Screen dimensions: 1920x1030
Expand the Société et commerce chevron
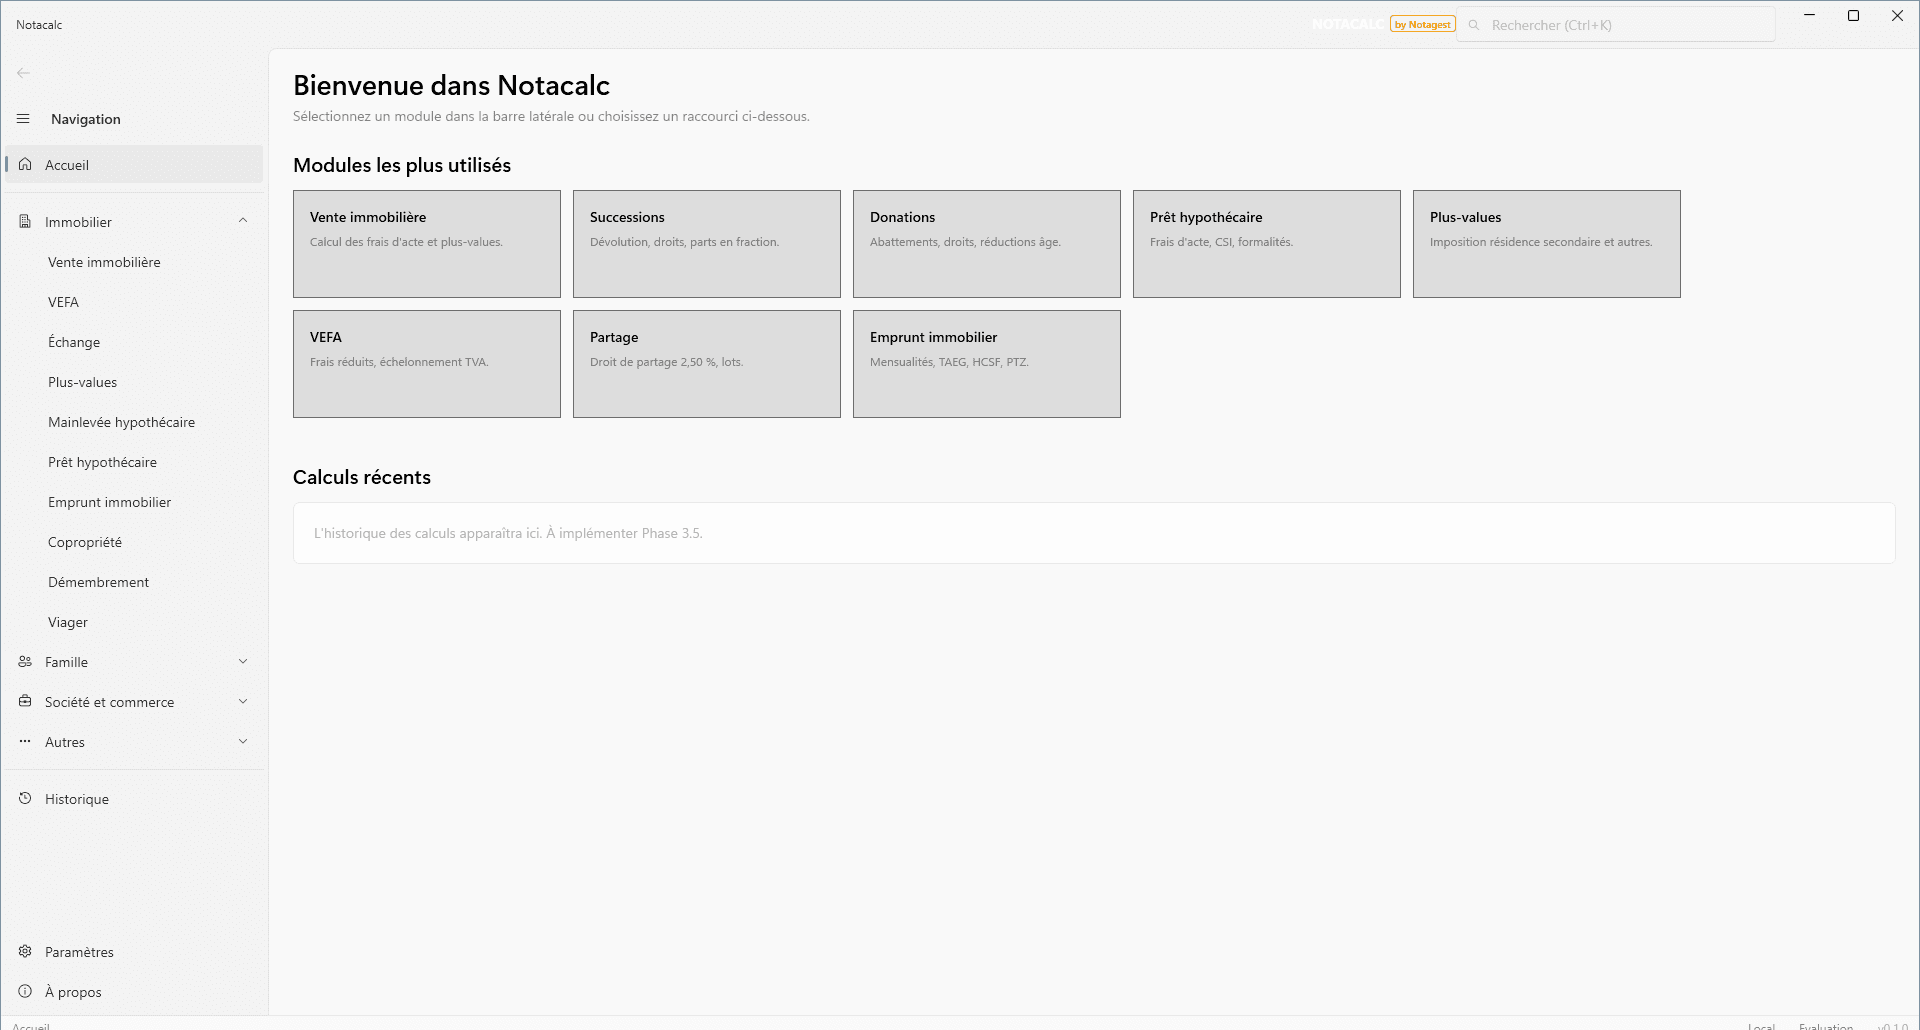[243, 701]
